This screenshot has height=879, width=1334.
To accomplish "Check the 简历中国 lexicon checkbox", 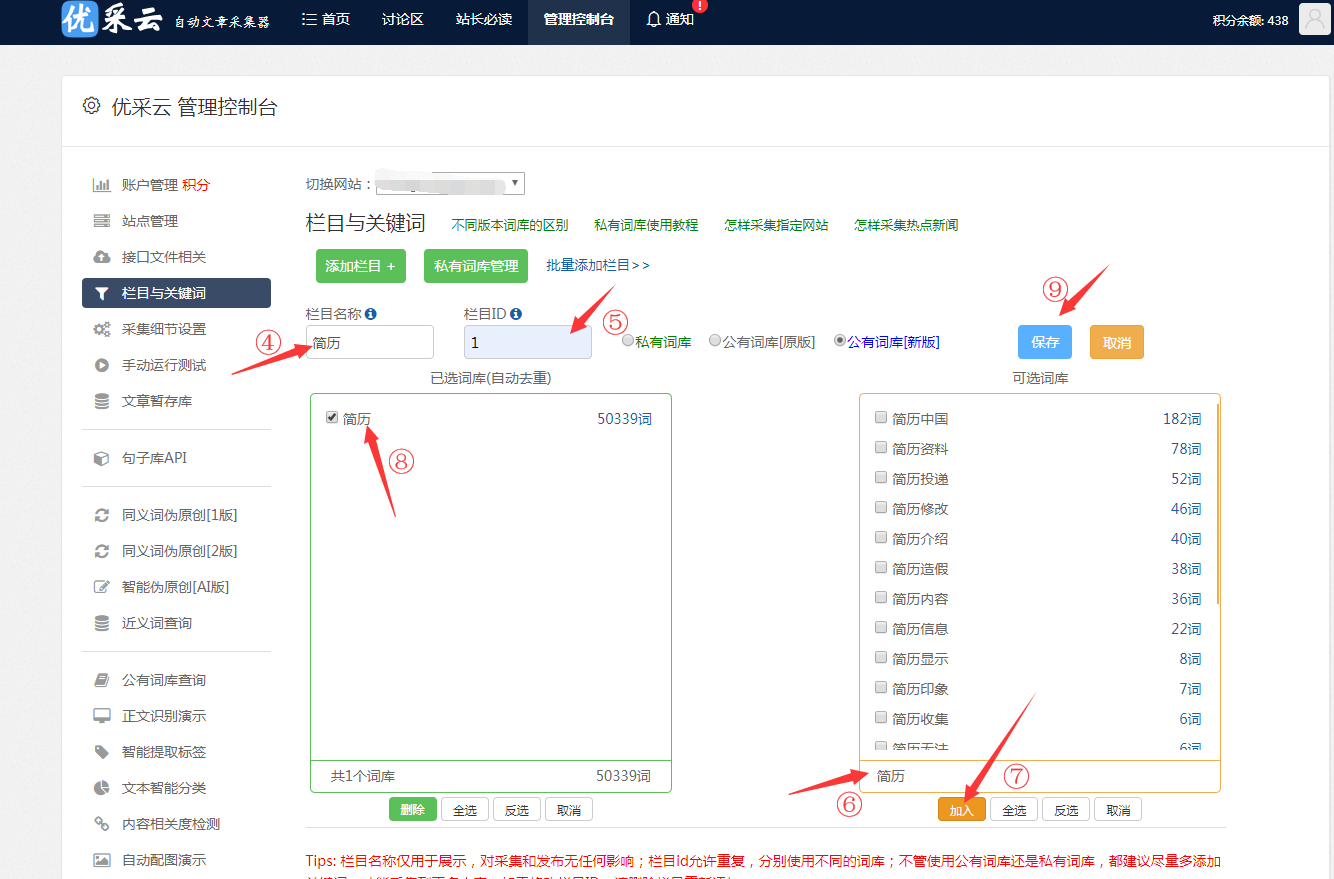I will pyautogui.click(x=881, y=418).
